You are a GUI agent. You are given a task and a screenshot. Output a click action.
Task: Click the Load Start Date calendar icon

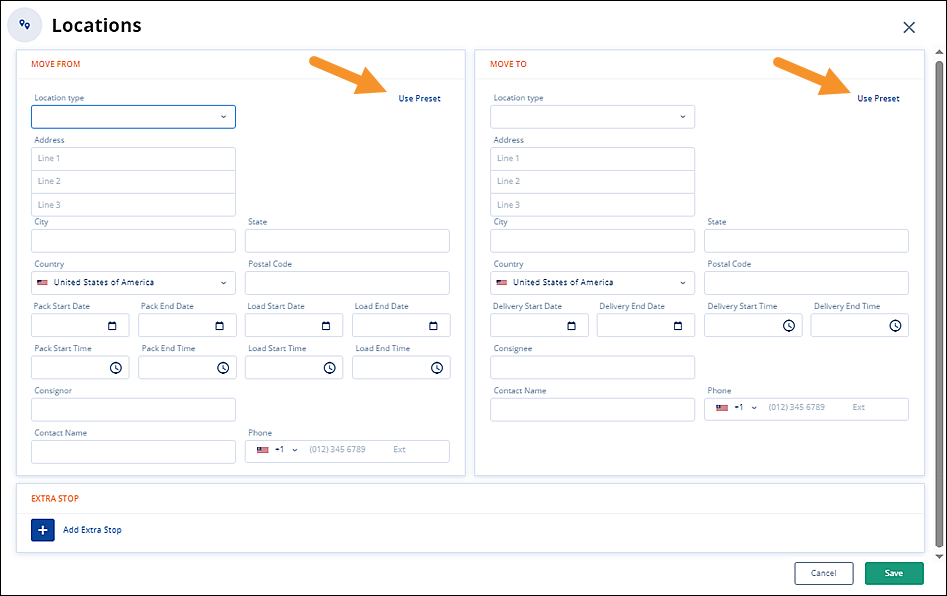click(x=326, y=326)
